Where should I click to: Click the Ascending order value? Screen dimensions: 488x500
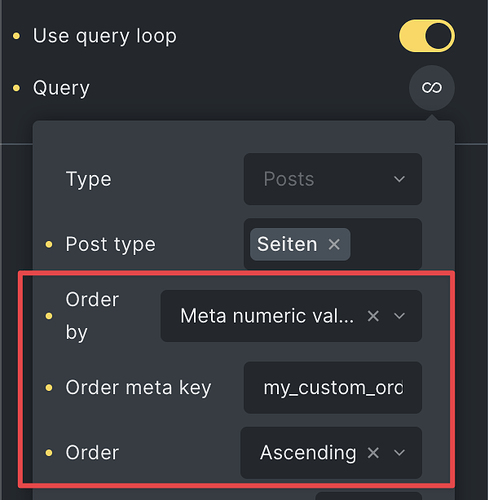click(x=308, y=453)
